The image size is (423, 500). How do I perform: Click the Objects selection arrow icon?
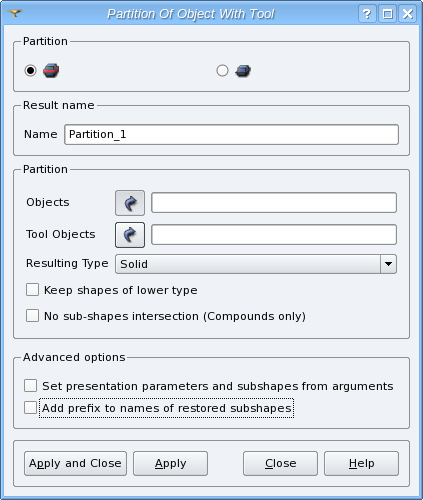pos(130,203)
